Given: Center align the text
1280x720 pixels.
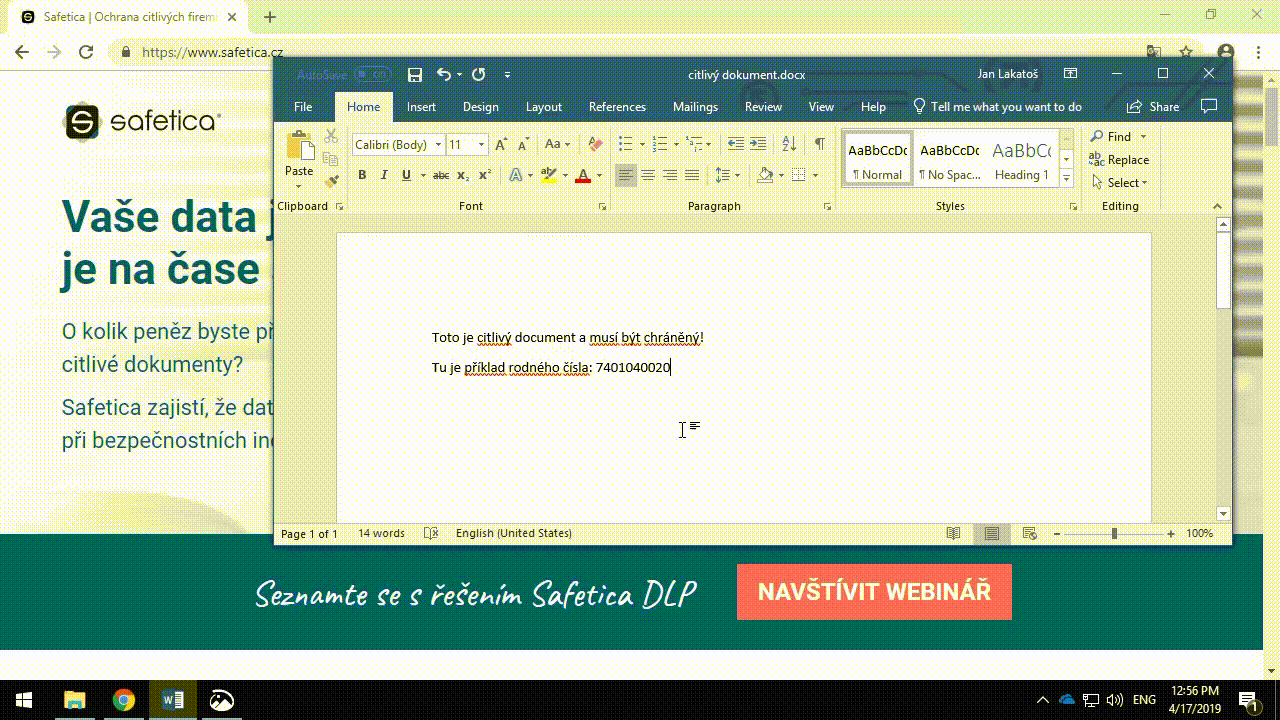Looking at the screenshot, I should (648, 176).
